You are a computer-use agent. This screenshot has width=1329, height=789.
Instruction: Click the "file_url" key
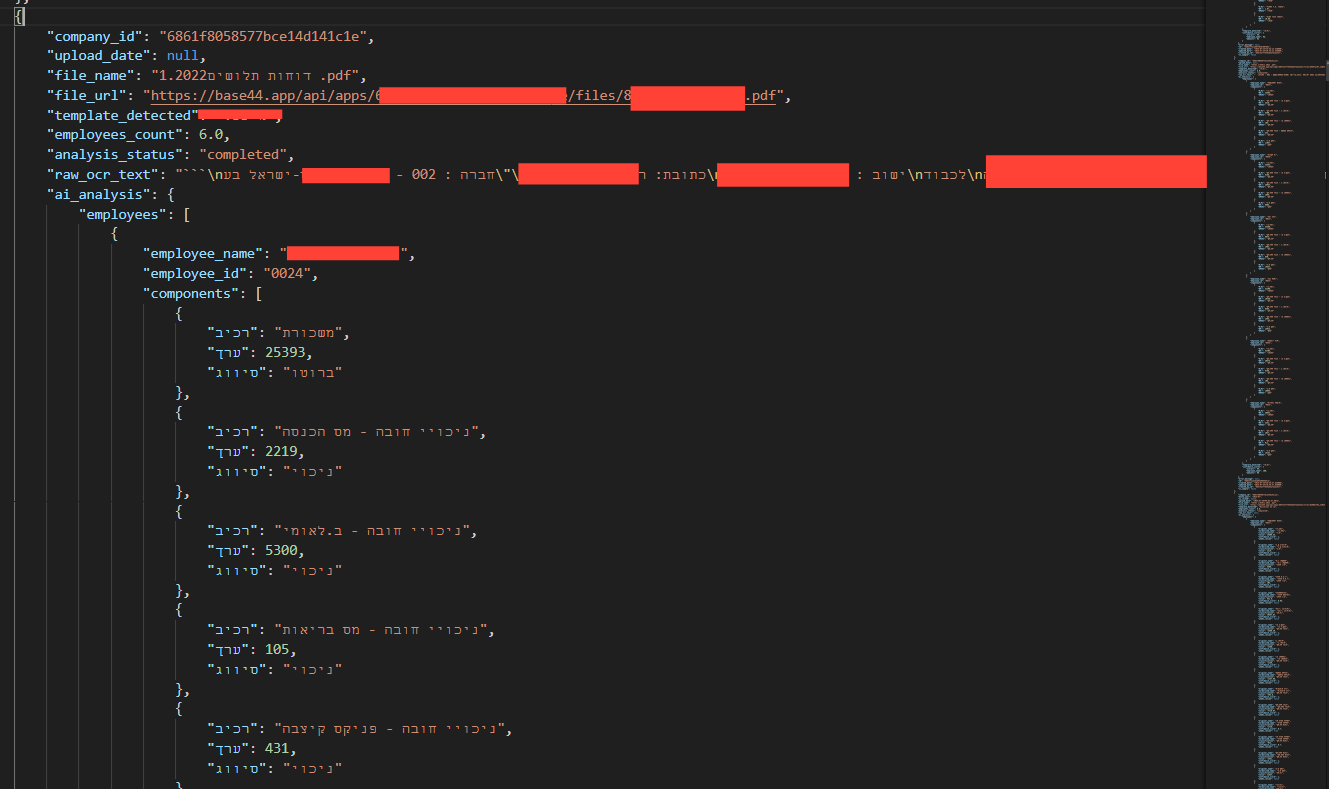pos(87,96)
